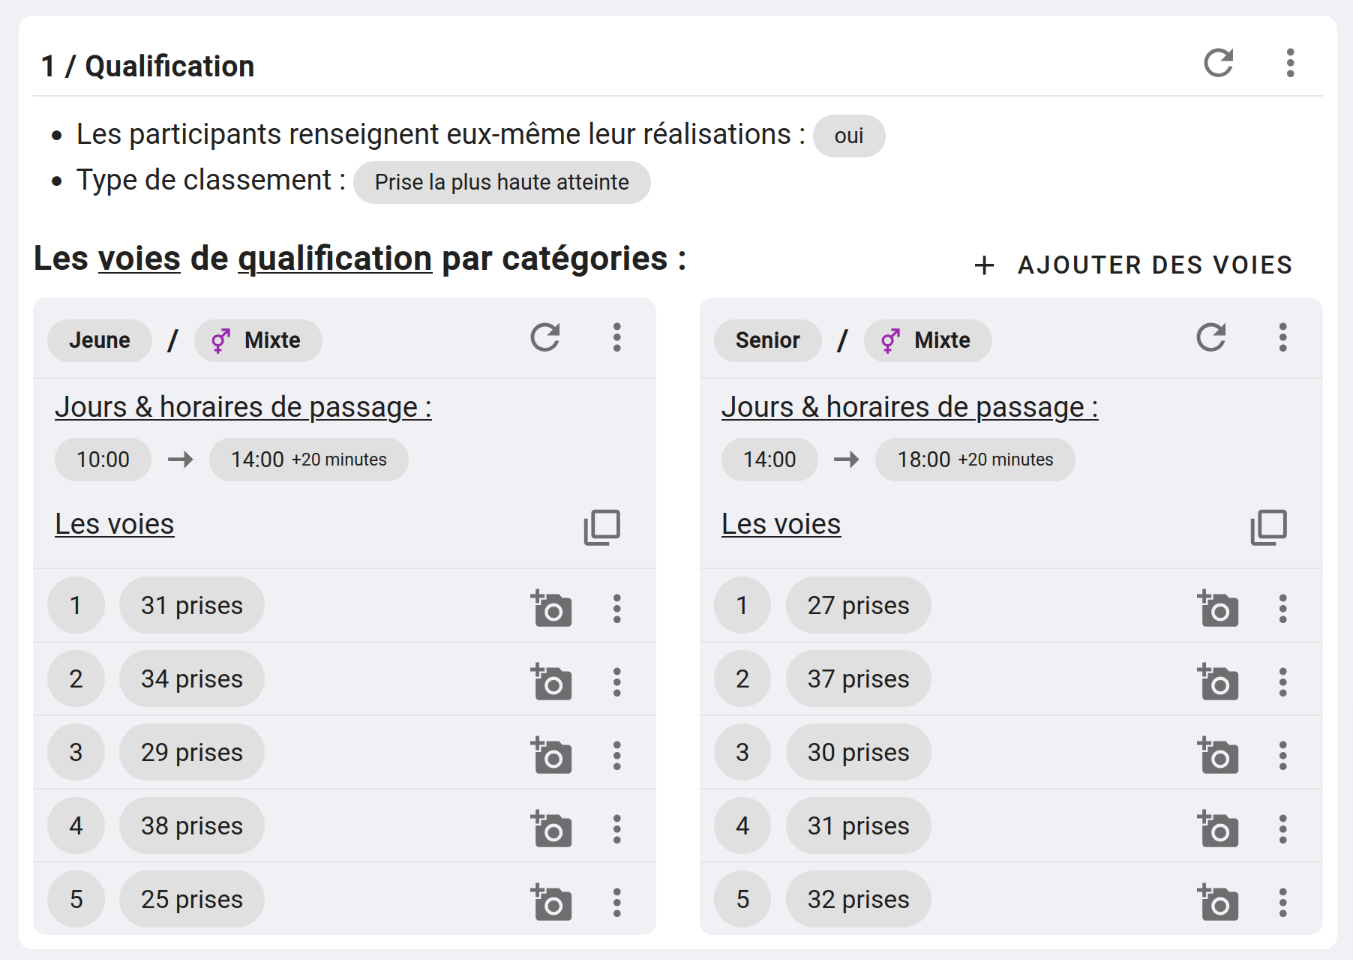This screenshot has height=960, width=1353.
Task: Open menu for Jeune route 34 prises
Action: (617, 682)
